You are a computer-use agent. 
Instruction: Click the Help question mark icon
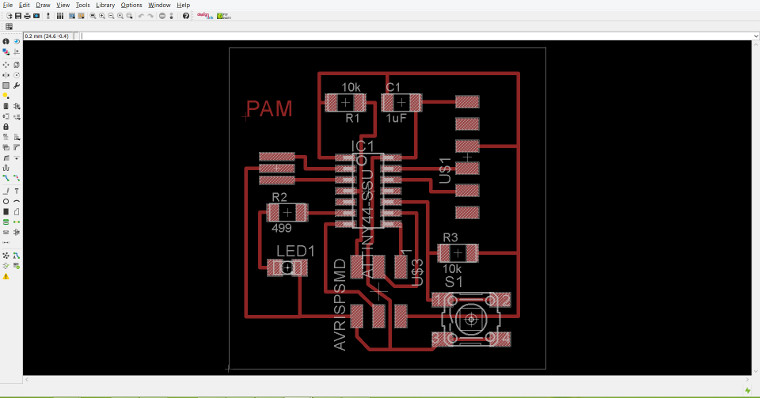pos(186,16)
